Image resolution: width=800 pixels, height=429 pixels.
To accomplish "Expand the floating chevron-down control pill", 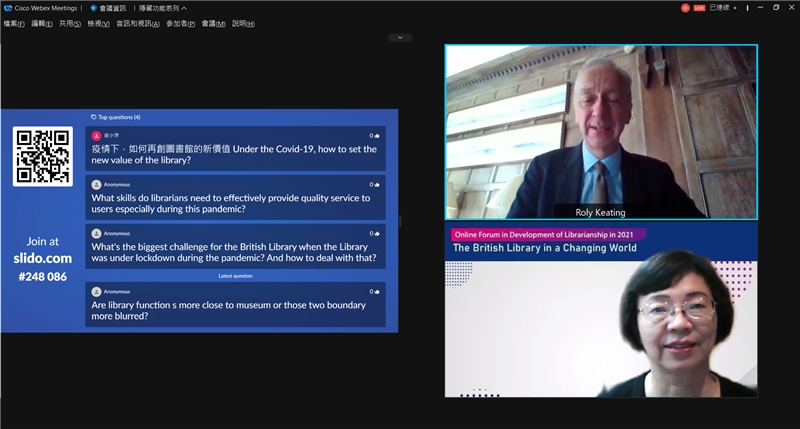I will pyautogui.click(x=400, y=37).
